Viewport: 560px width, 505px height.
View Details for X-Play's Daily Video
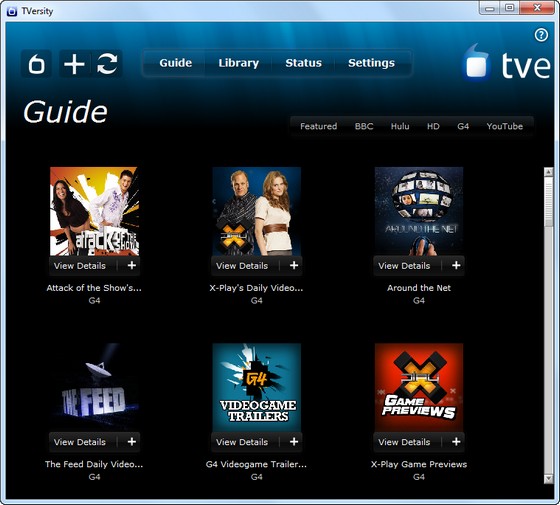242,266
